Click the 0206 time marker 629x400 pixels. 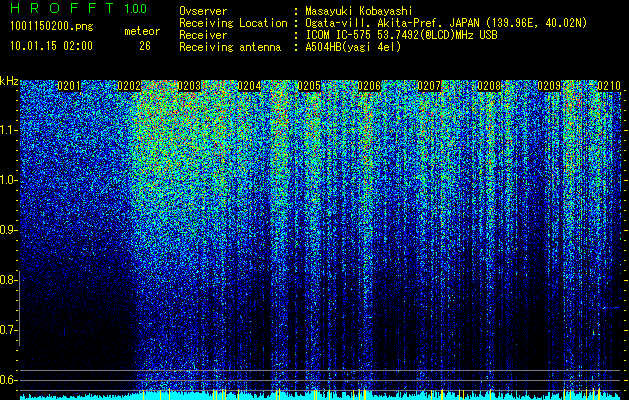[x=369, y=86]
